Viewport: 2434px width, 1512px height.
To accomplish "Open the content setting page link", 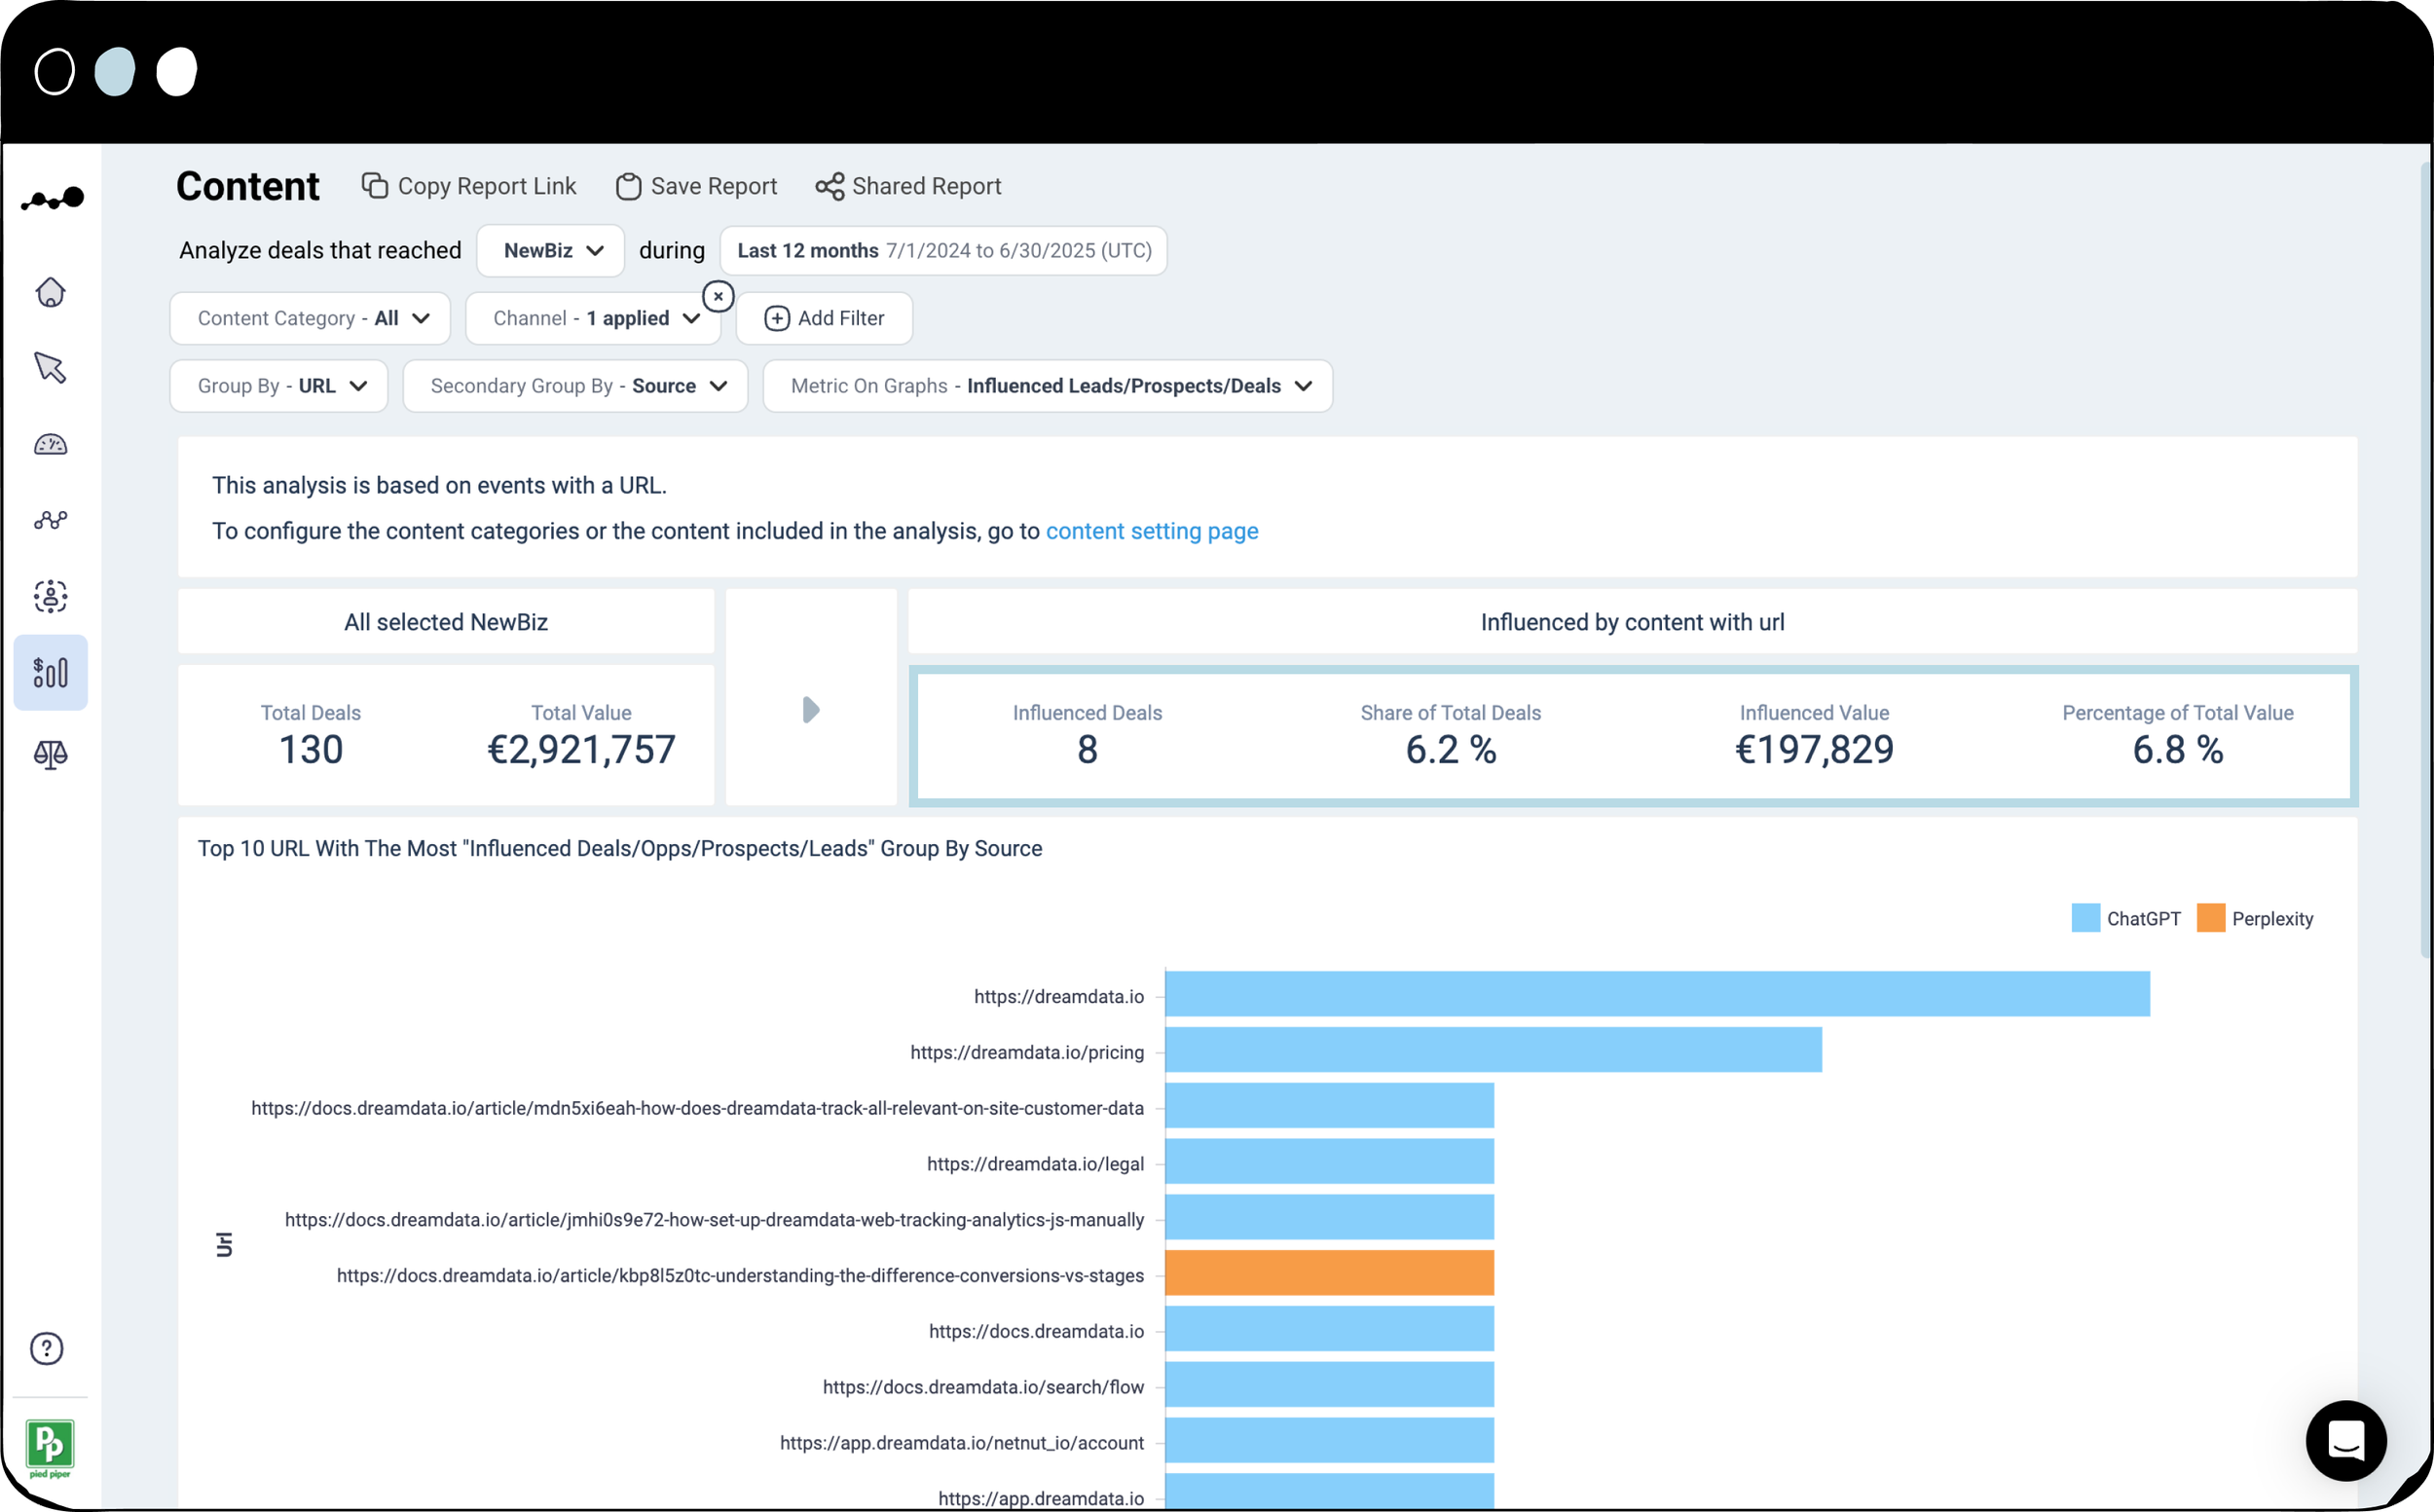I will tap(1152, 531).
